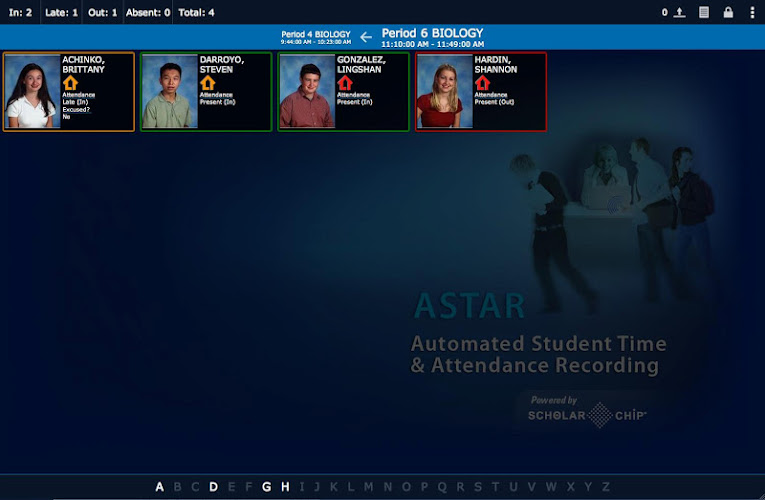The image size is (765, 500).
Task: Click the Absent count indicator
Action: 147,13
